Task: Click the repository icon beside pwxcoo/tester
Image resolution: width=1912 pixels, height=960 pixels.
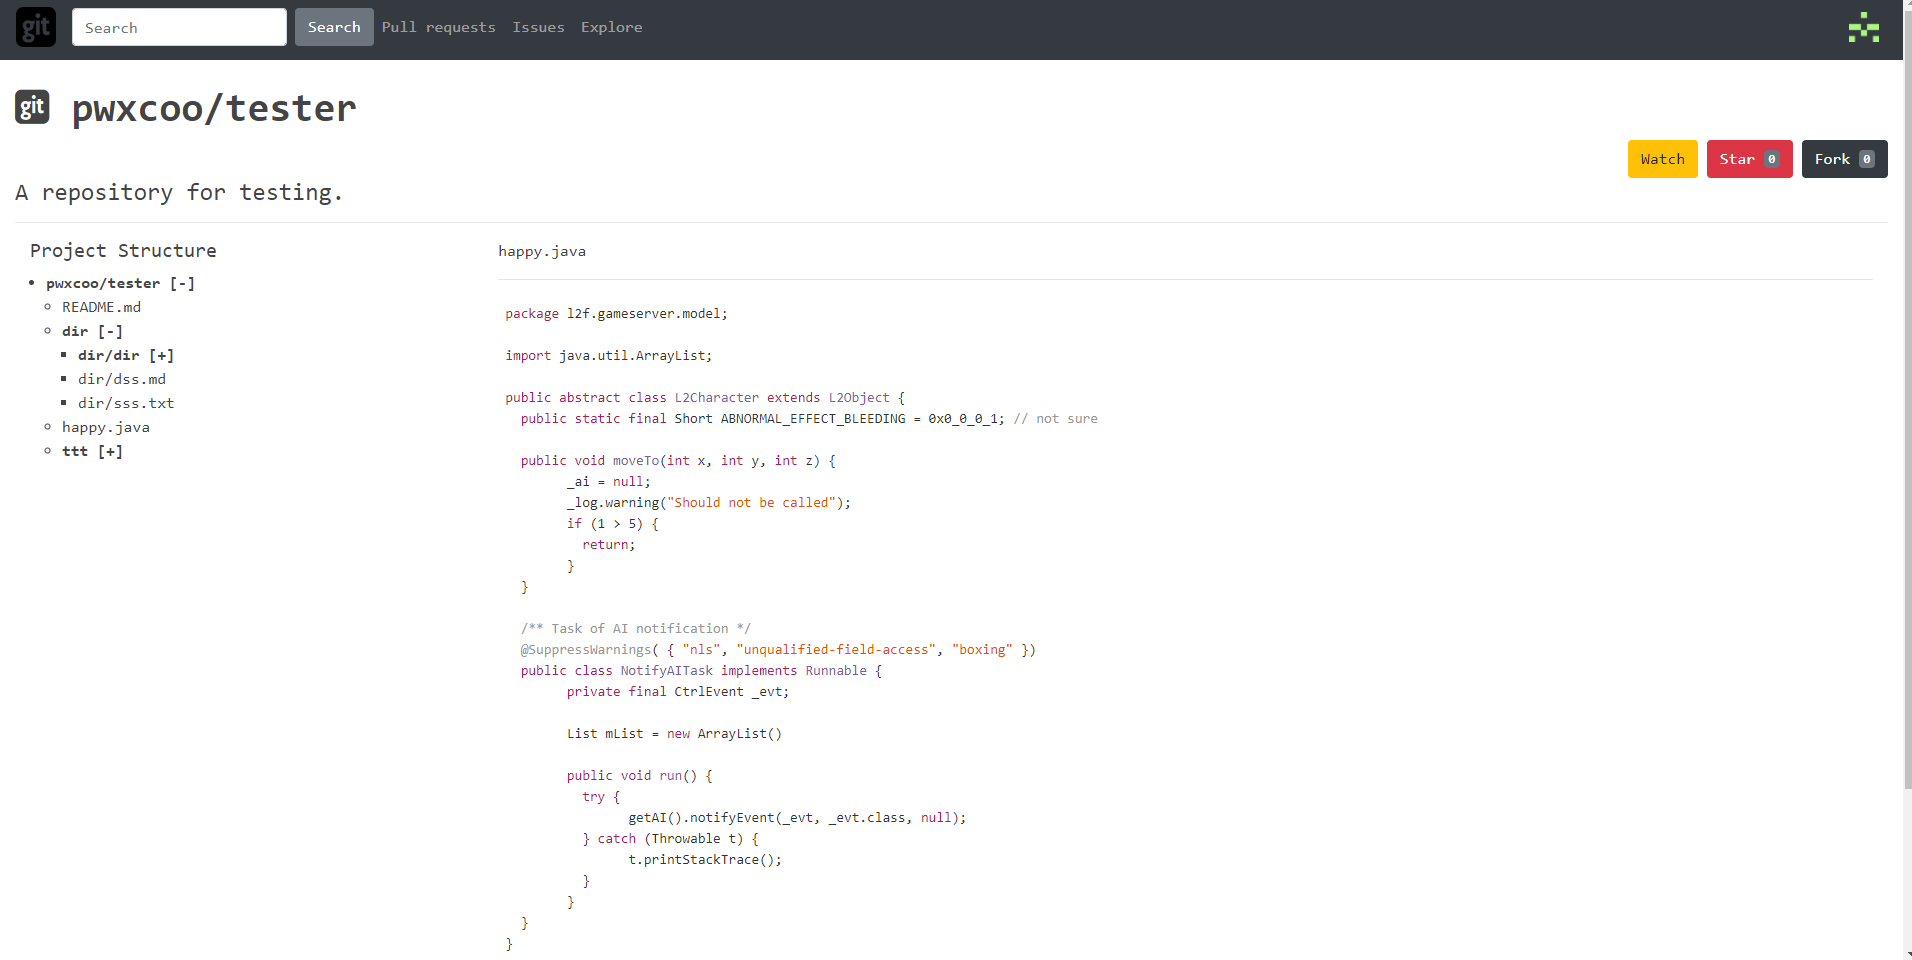Action: click(x=31, y=106)
